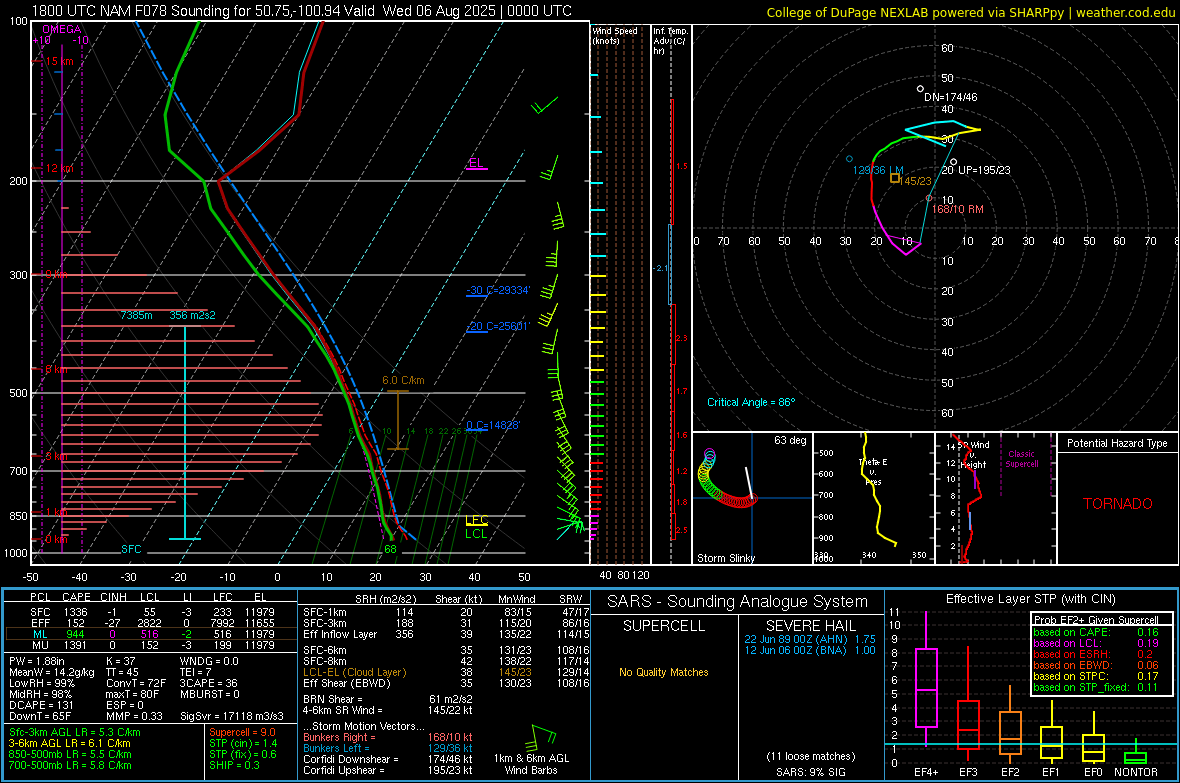The image size is (1180, 783).
Task: Click the Effective Layer STP (with CIN) title
Action: point(1031,599)
